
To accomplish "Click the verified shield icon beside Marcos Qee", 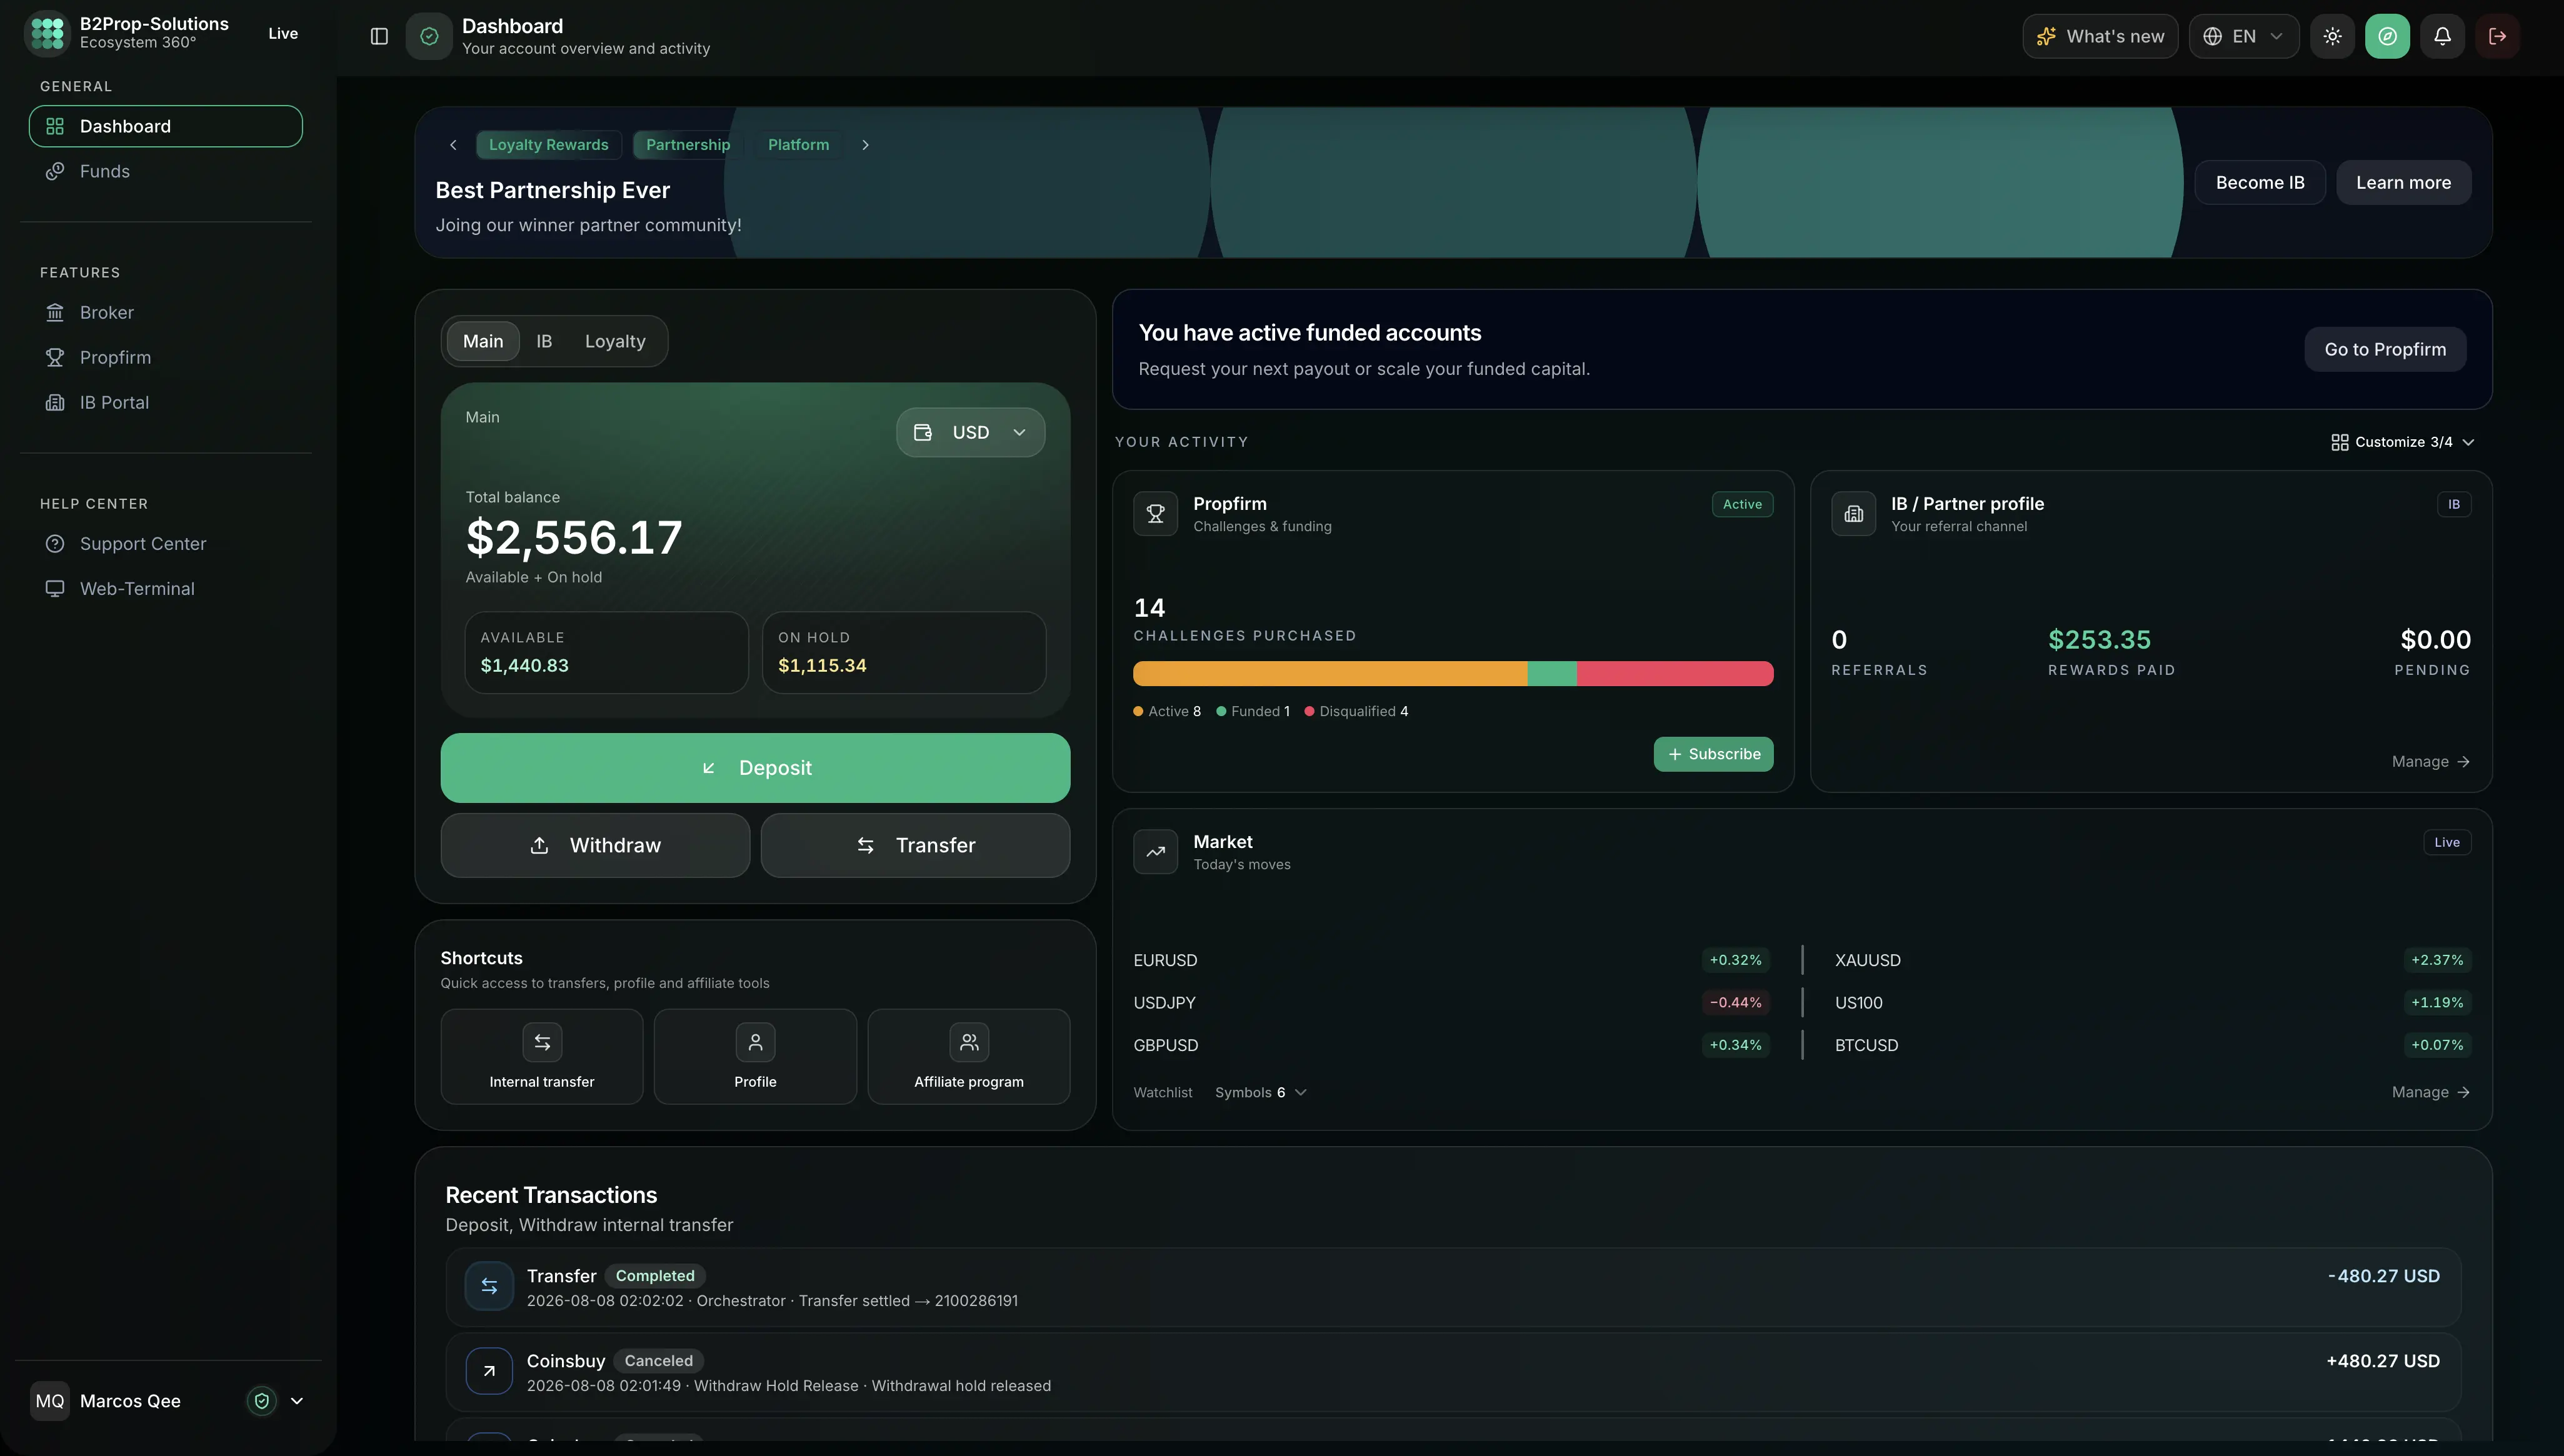I will [262, 1401].
